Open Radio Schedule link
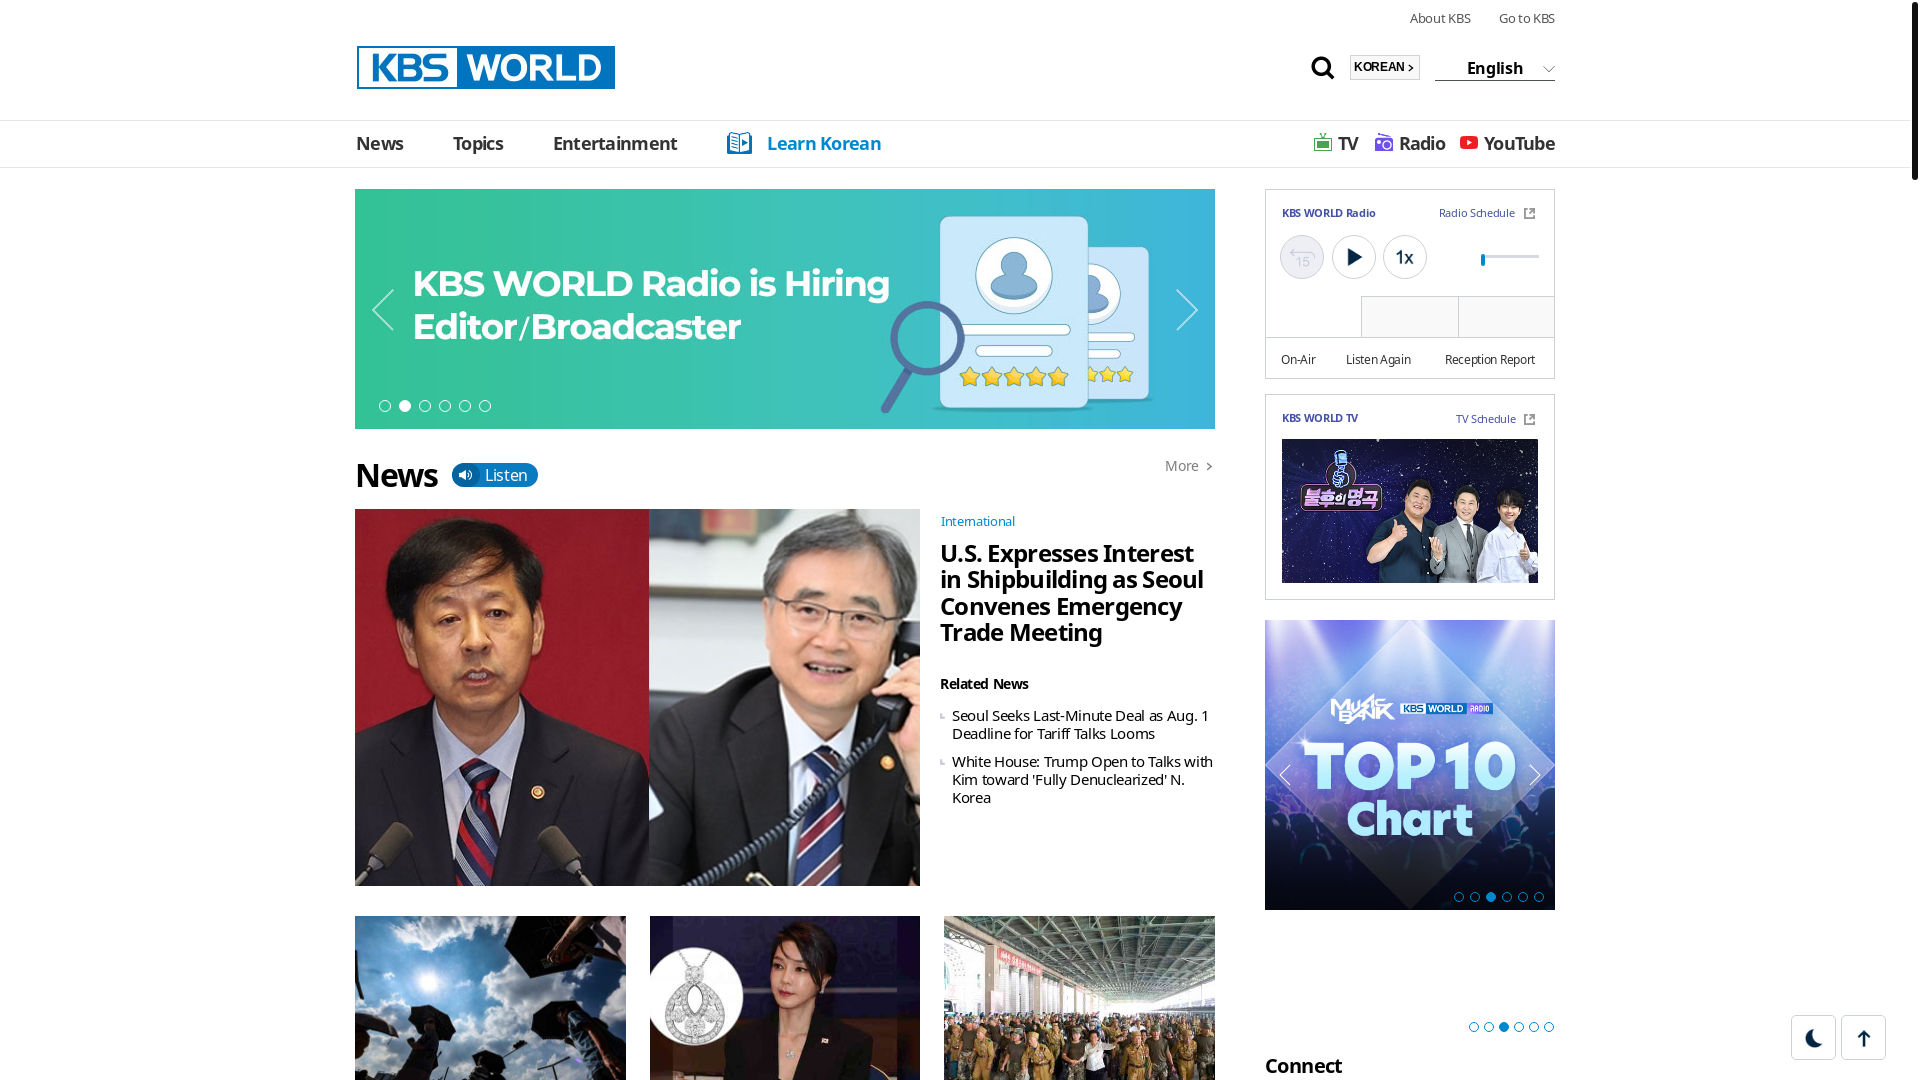This screenshot has width=1920, height=1080. pos(1477,213)
